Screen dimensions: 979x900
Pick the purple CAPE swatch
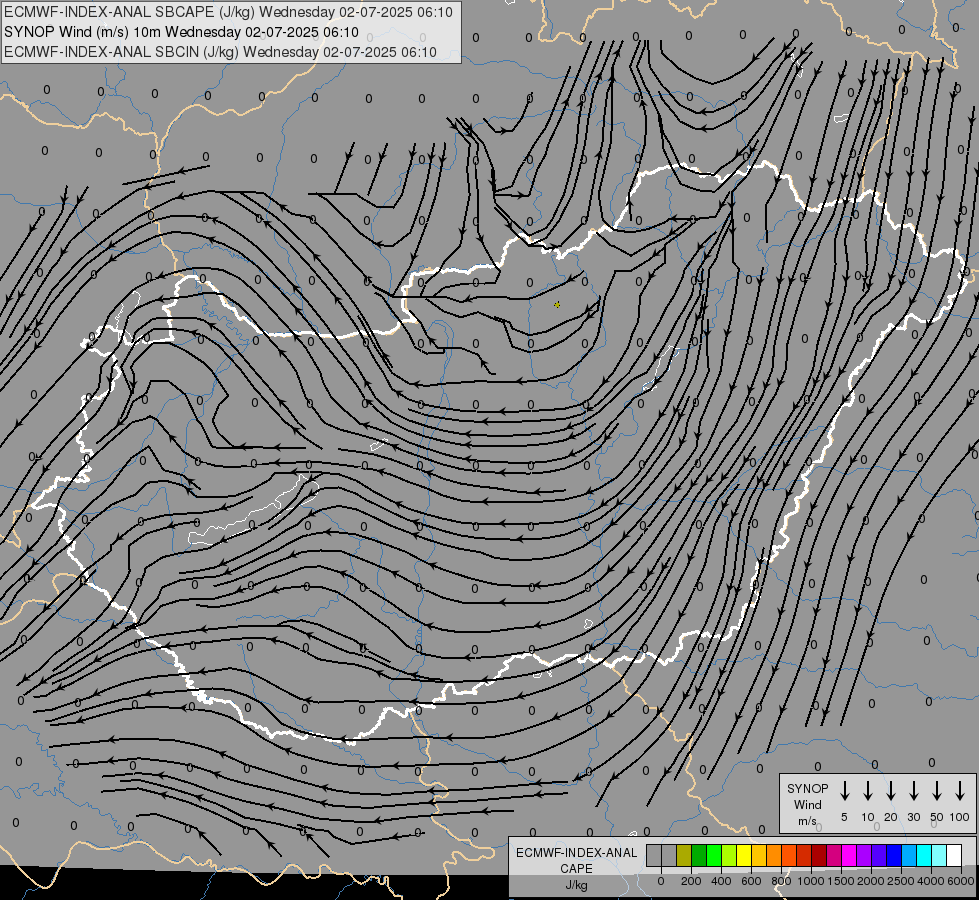863,855
